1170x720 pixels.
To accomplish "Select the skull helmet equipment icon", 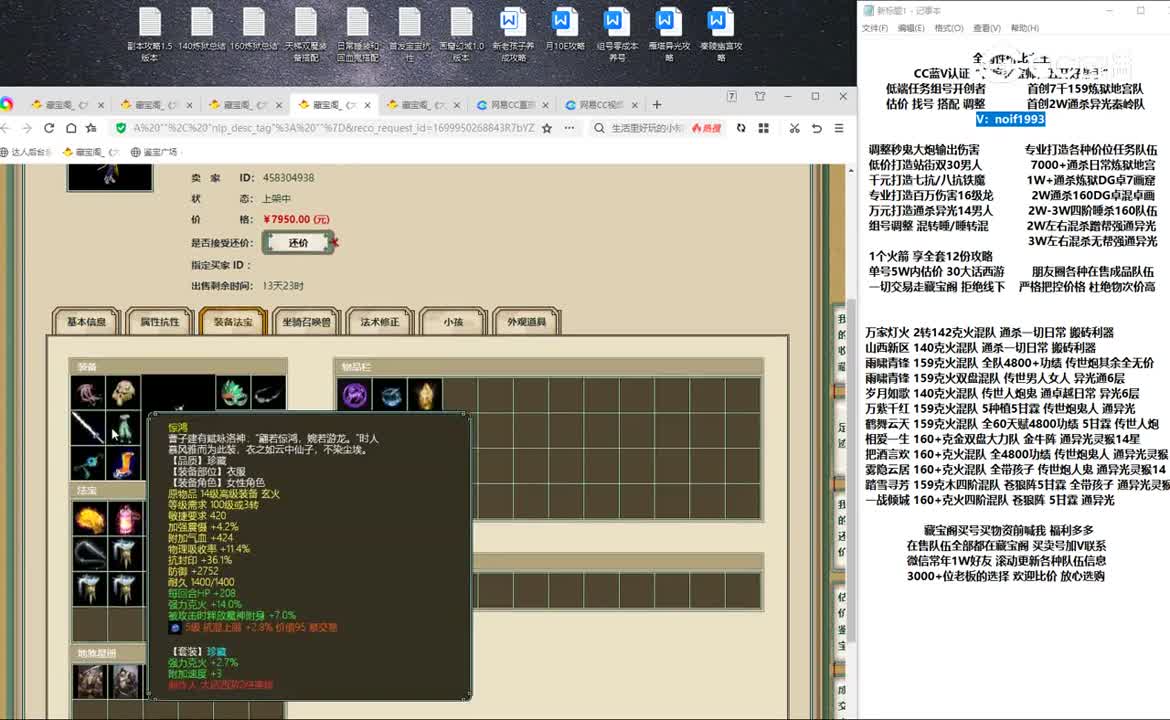I will coord(124,392).
